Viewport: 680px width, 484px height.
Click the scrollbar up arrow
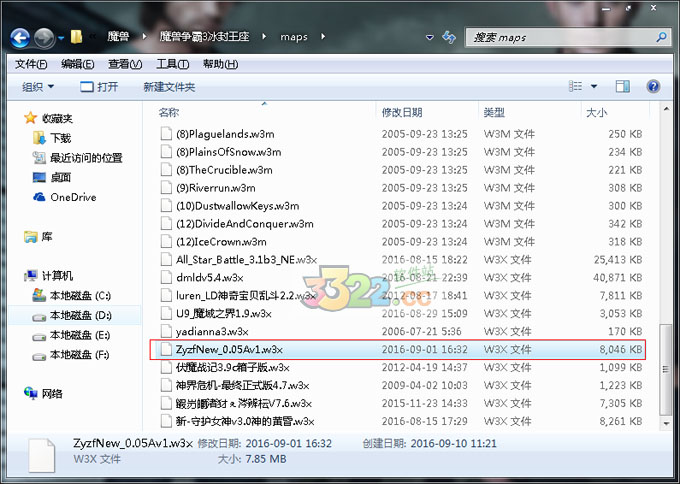click(x=666, y=108)
